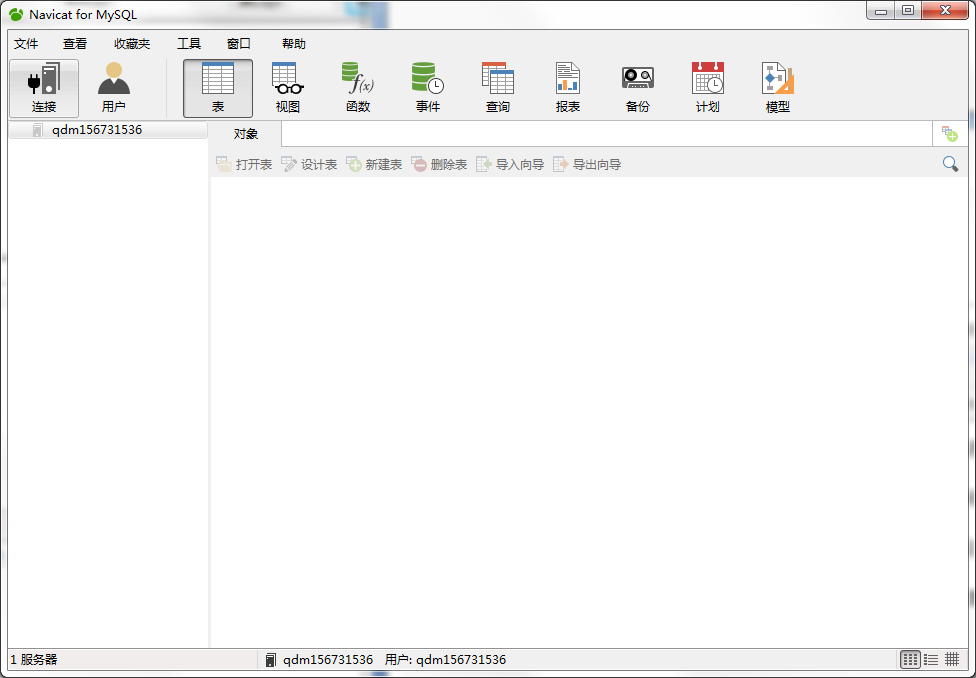Click '用户: qdm156731536' status text
Screen dimensions: 976x678
coord(445,659)
